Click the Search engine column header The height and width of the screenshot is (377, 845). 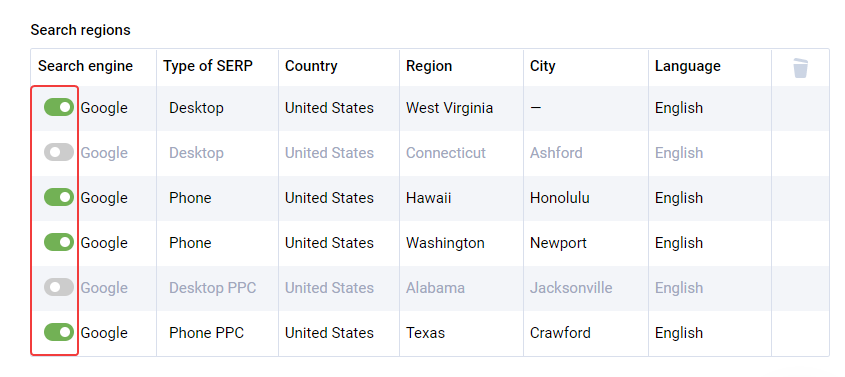[85, 66]
